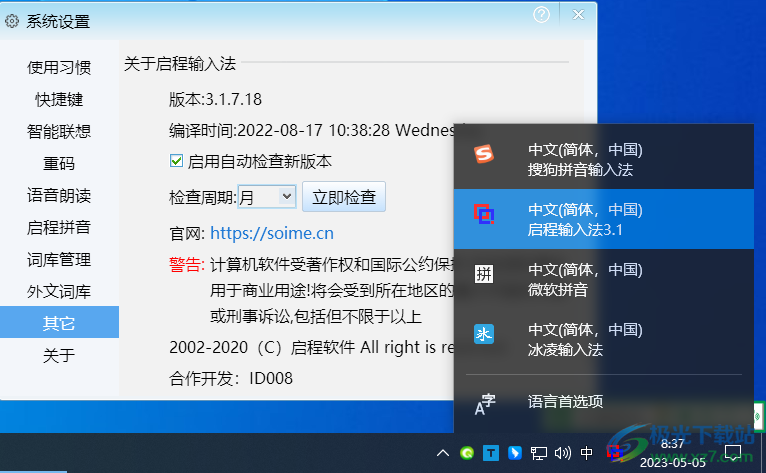Click the input method tray icon next to 中
This screenshot has height=473, width=766.
click(x=614, y=453)
